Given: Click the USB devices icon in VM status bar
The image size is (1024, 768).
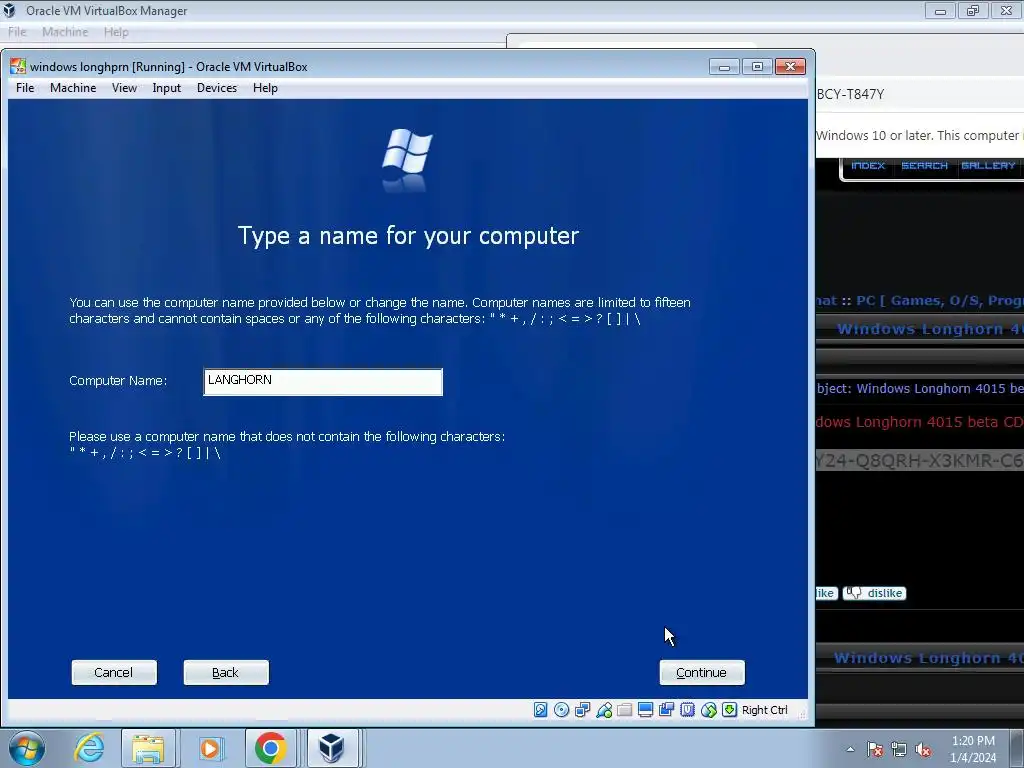Looking at the screenshot, I should click(x=604, y=710).
